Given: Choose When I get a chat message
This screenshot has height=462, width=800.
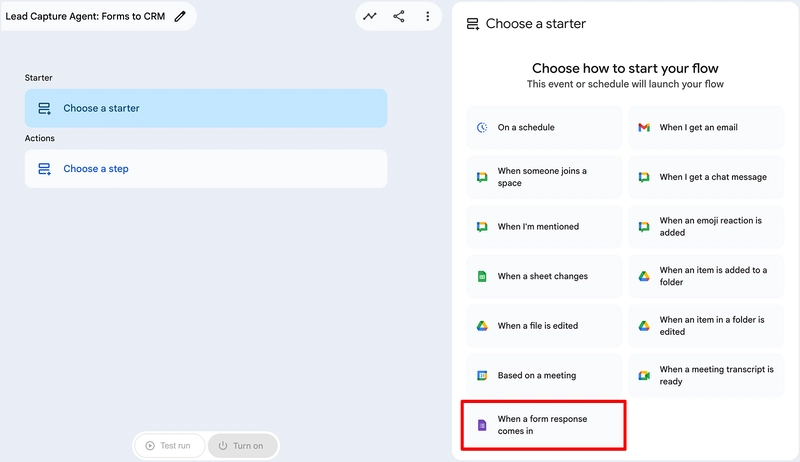Looking at the screenshot, I should click(x=706, y=177).
